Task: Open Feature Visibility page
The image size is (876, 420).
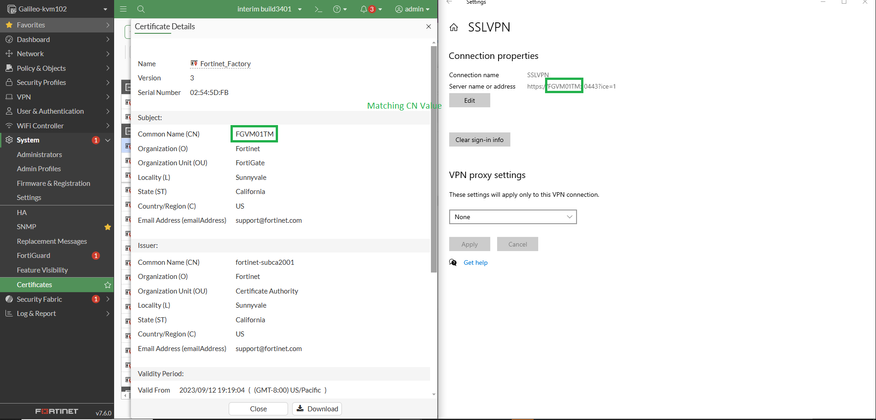Action: (42, 270)
